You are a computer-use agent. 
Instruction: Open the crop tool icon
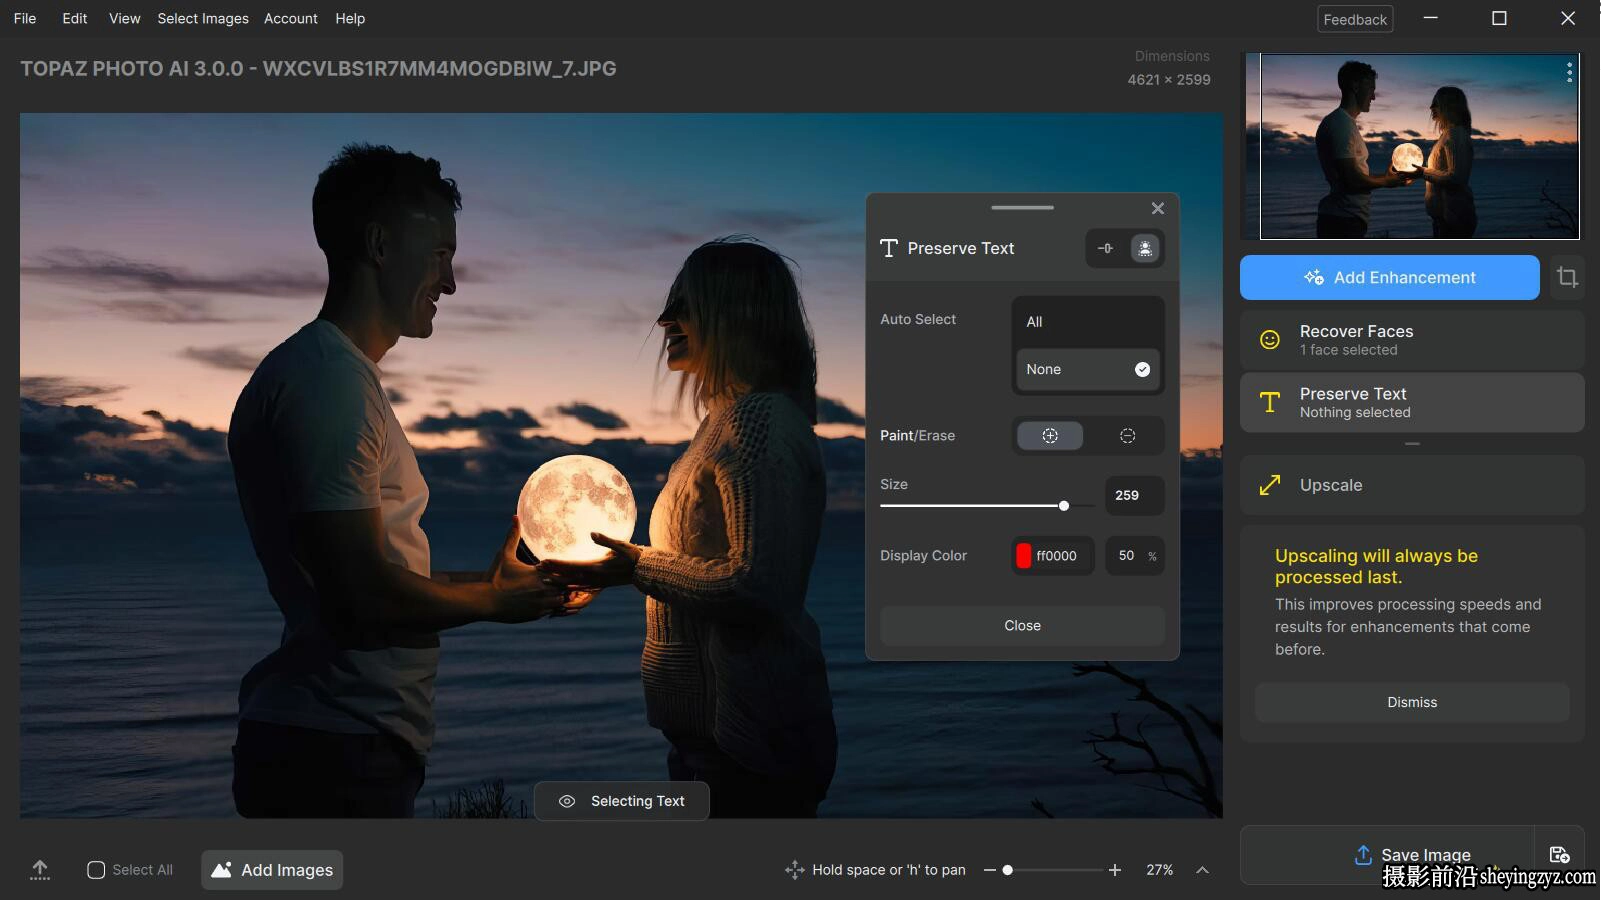[1567, 277]
